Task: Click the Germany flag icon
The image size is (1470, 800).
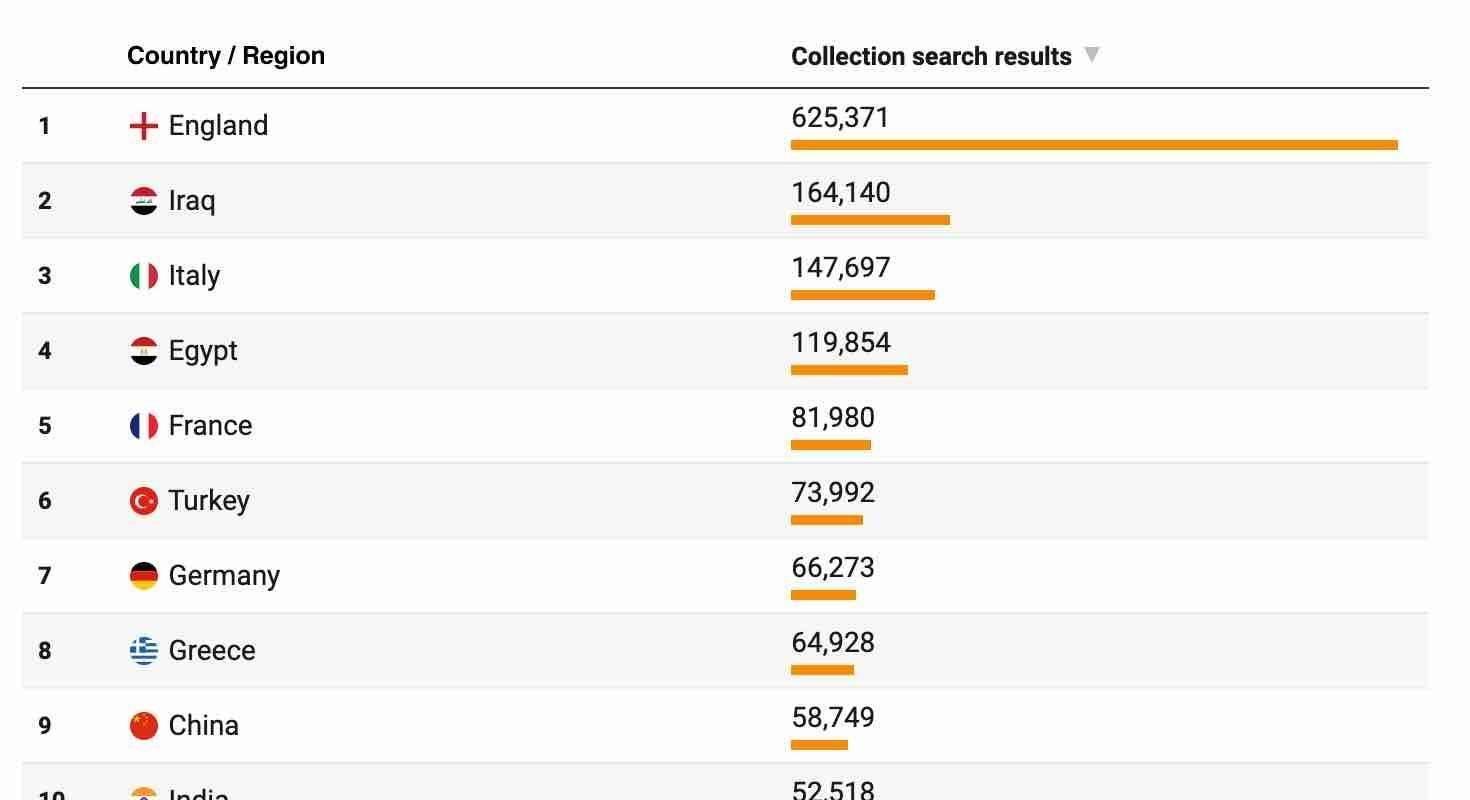Action: (x=144, y=576)
